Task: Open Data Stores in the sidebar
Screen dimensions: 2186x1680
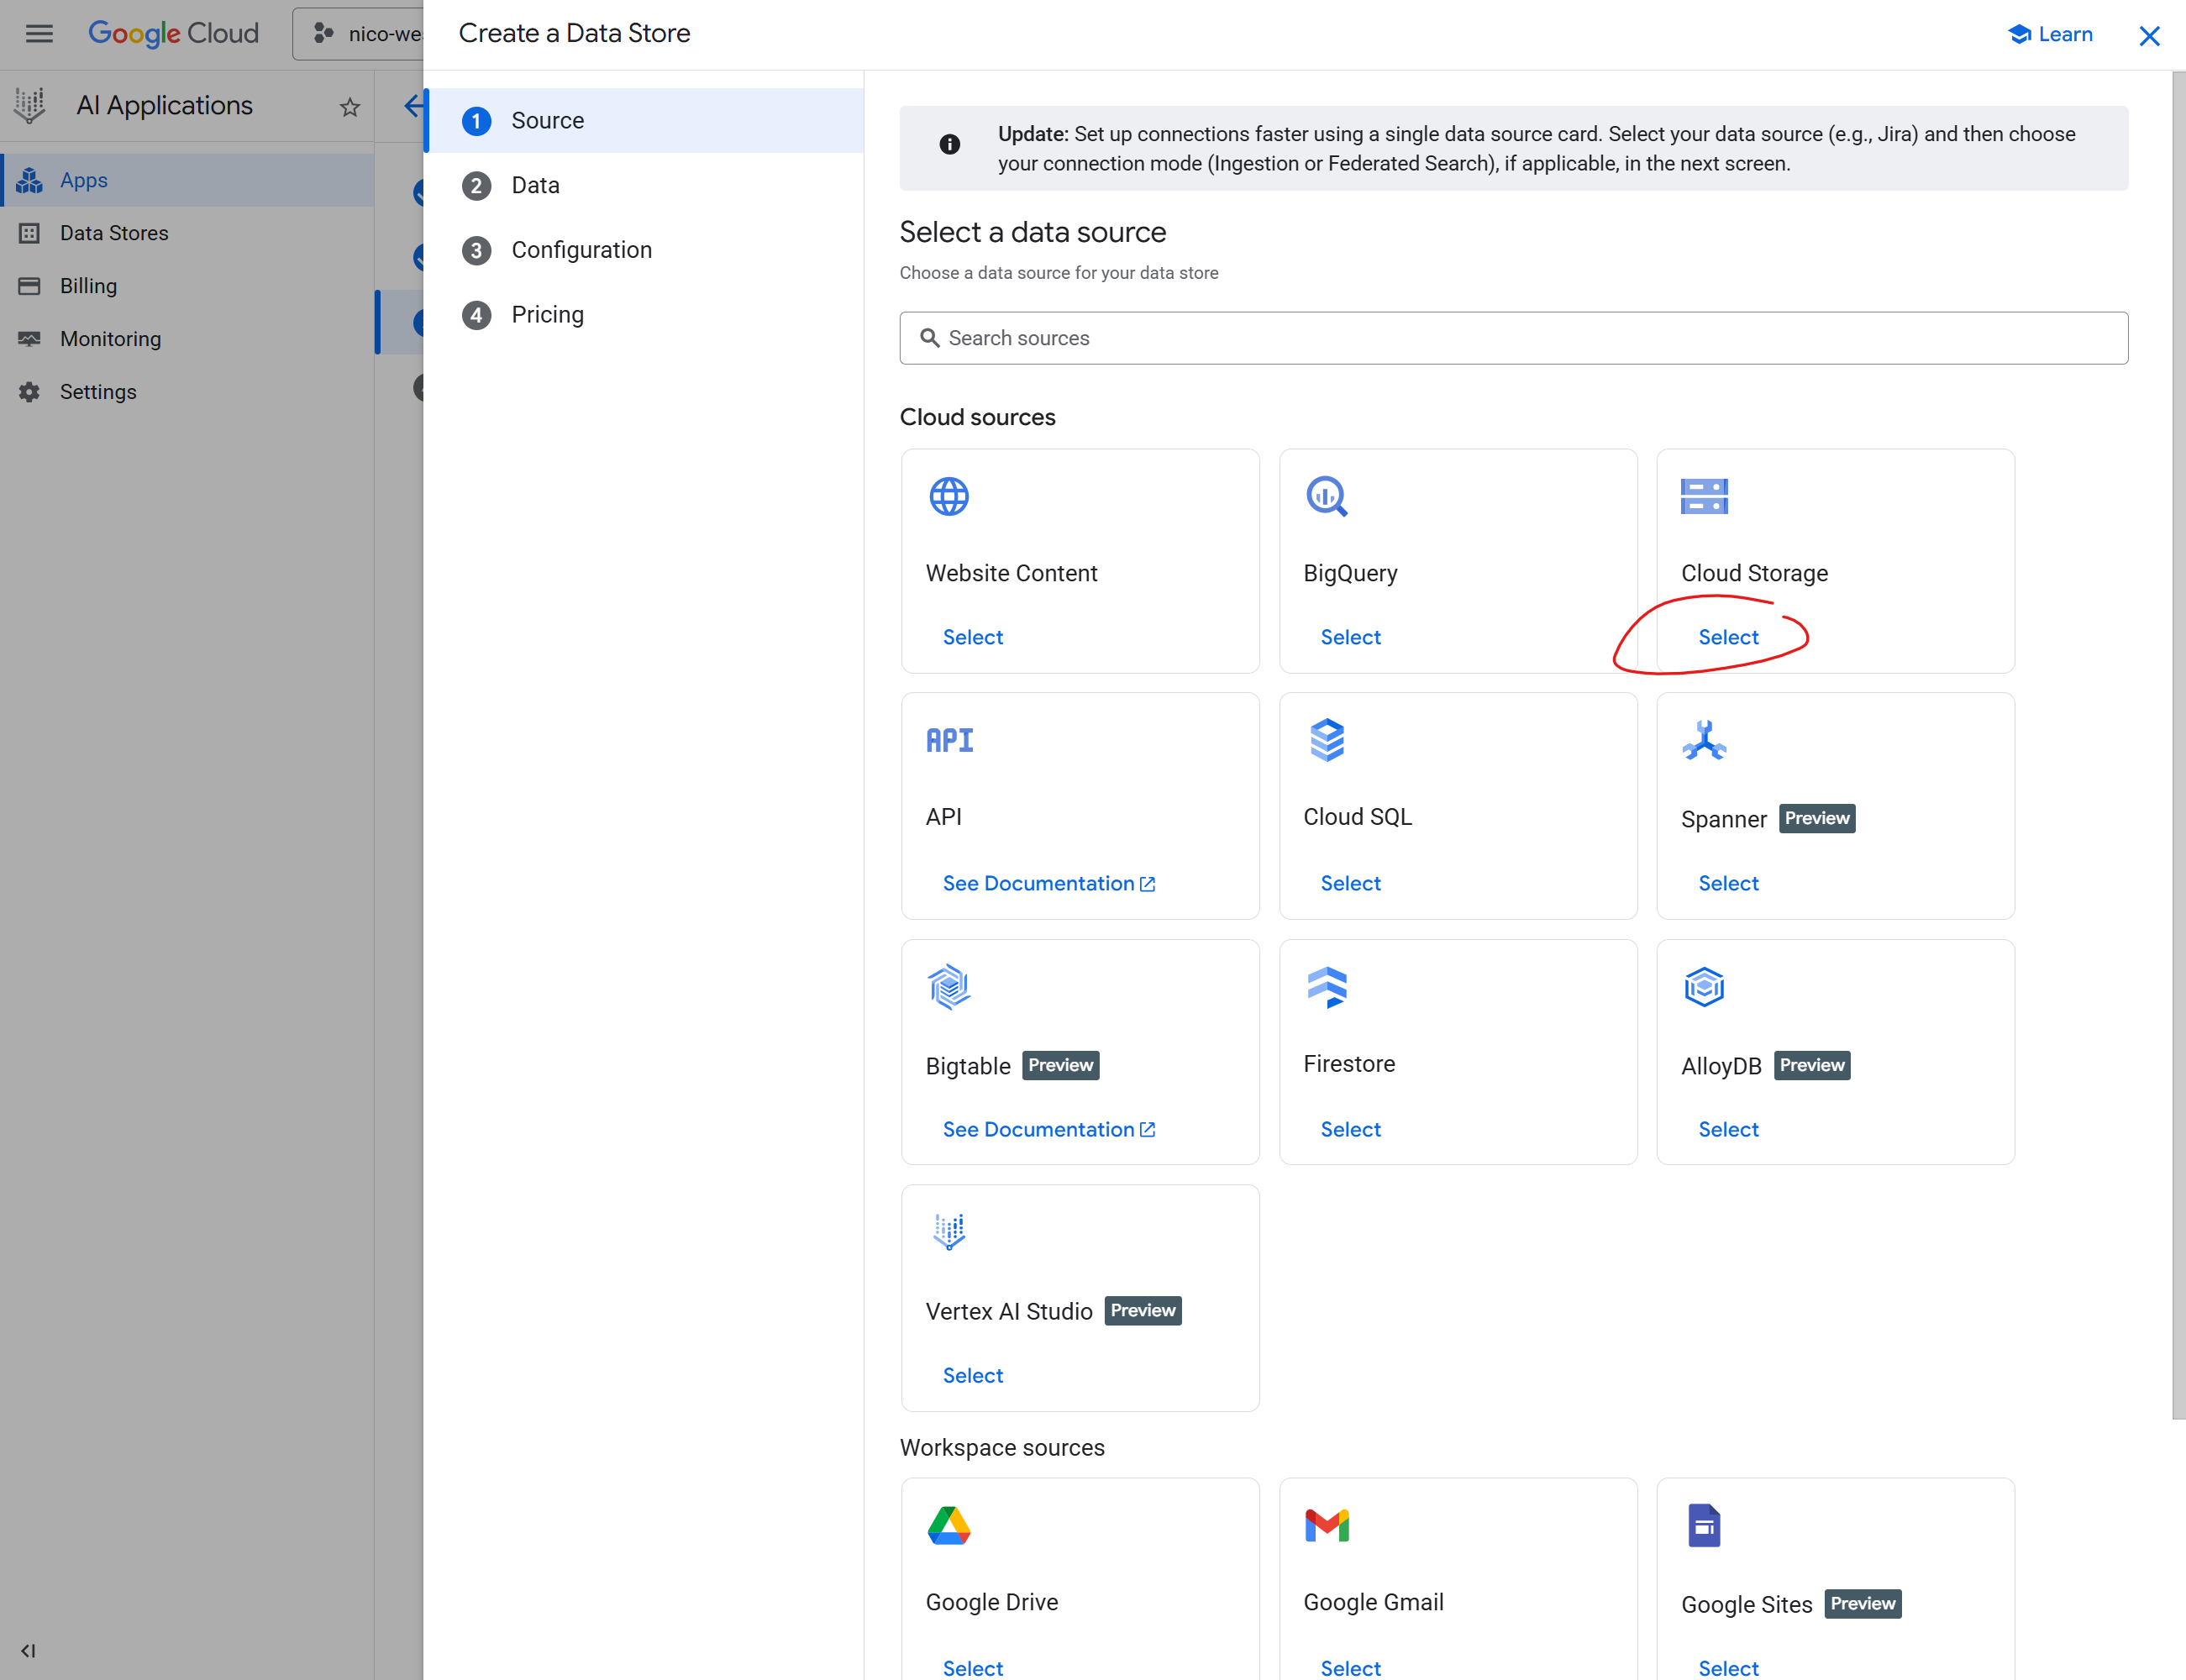Action: coord(114,233)
